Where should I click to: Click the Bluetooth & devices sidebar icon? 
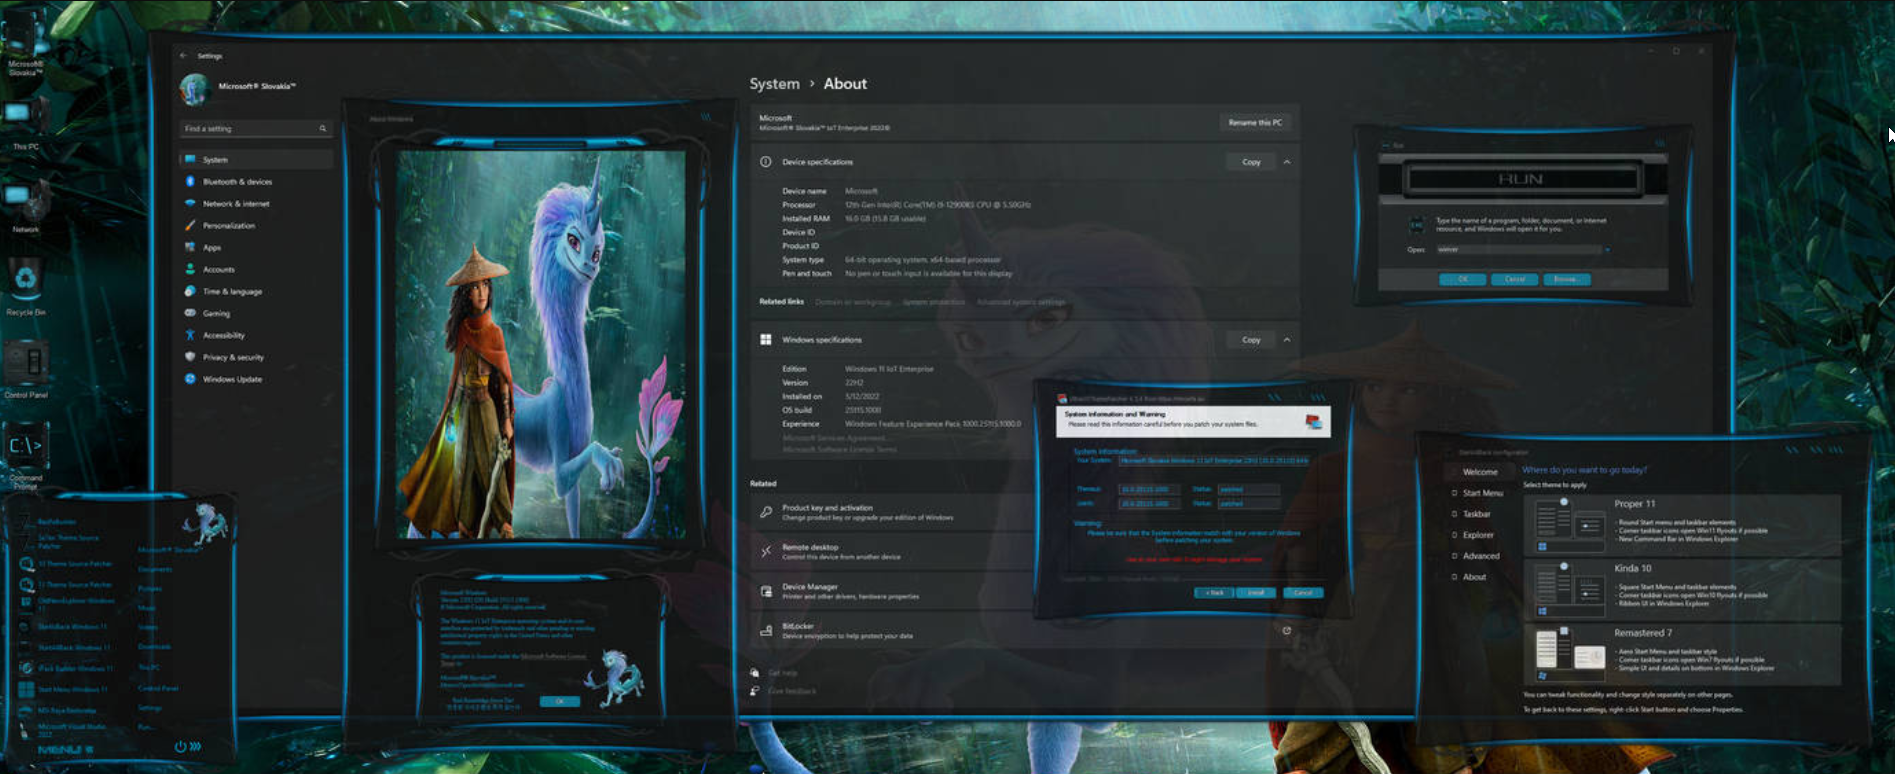(x=190, y=182)
